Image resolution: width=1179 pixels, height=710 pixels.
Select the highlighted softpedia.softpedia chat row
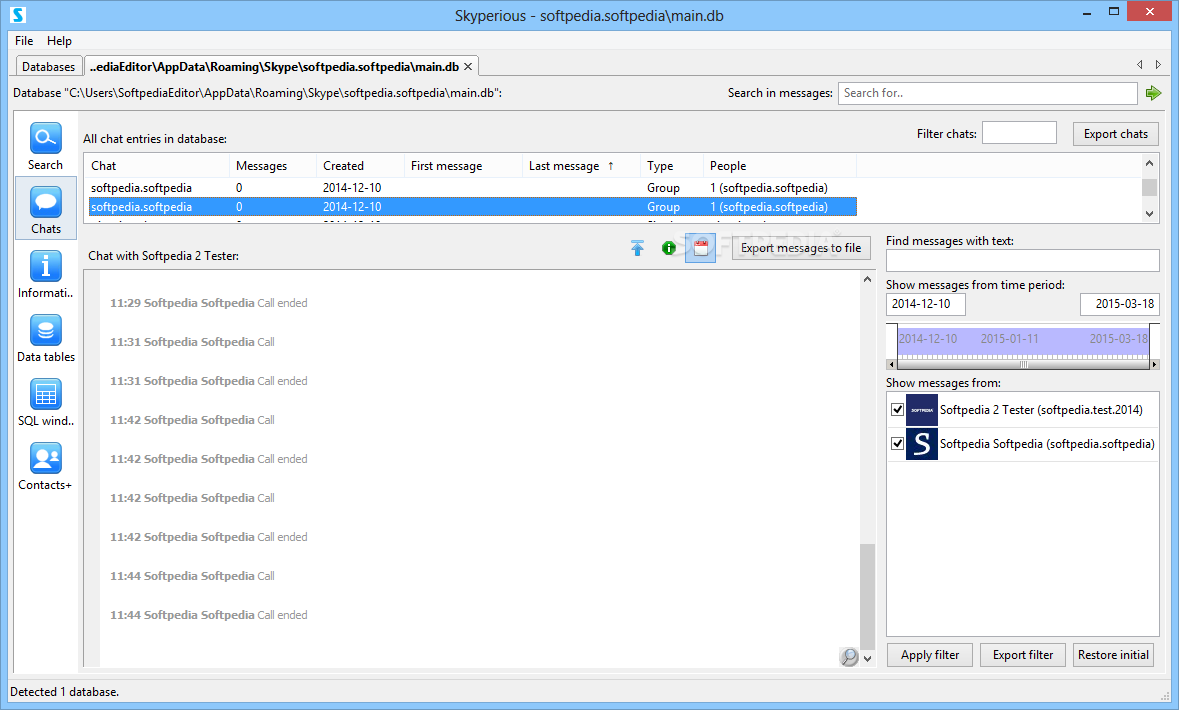pos(472,207)
